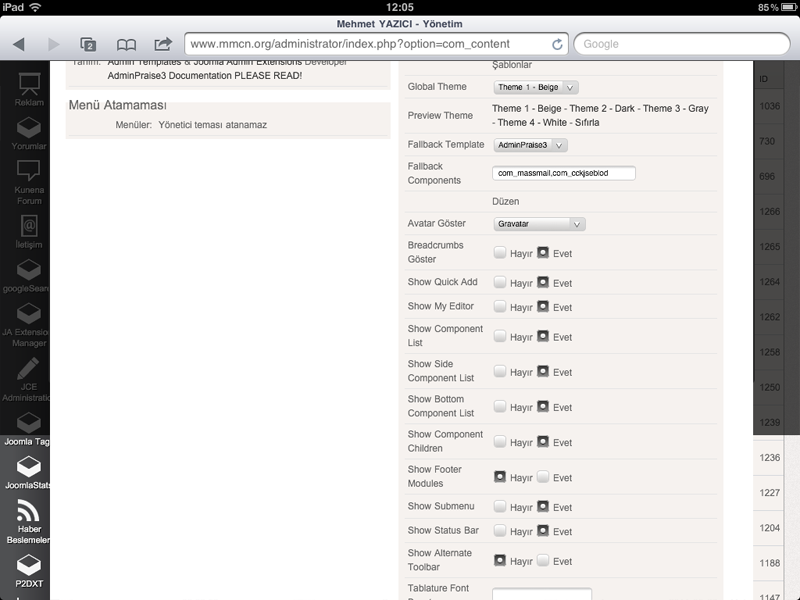Select Evet for Show Footer Modules
800x600 pixels.
[543, 477]
